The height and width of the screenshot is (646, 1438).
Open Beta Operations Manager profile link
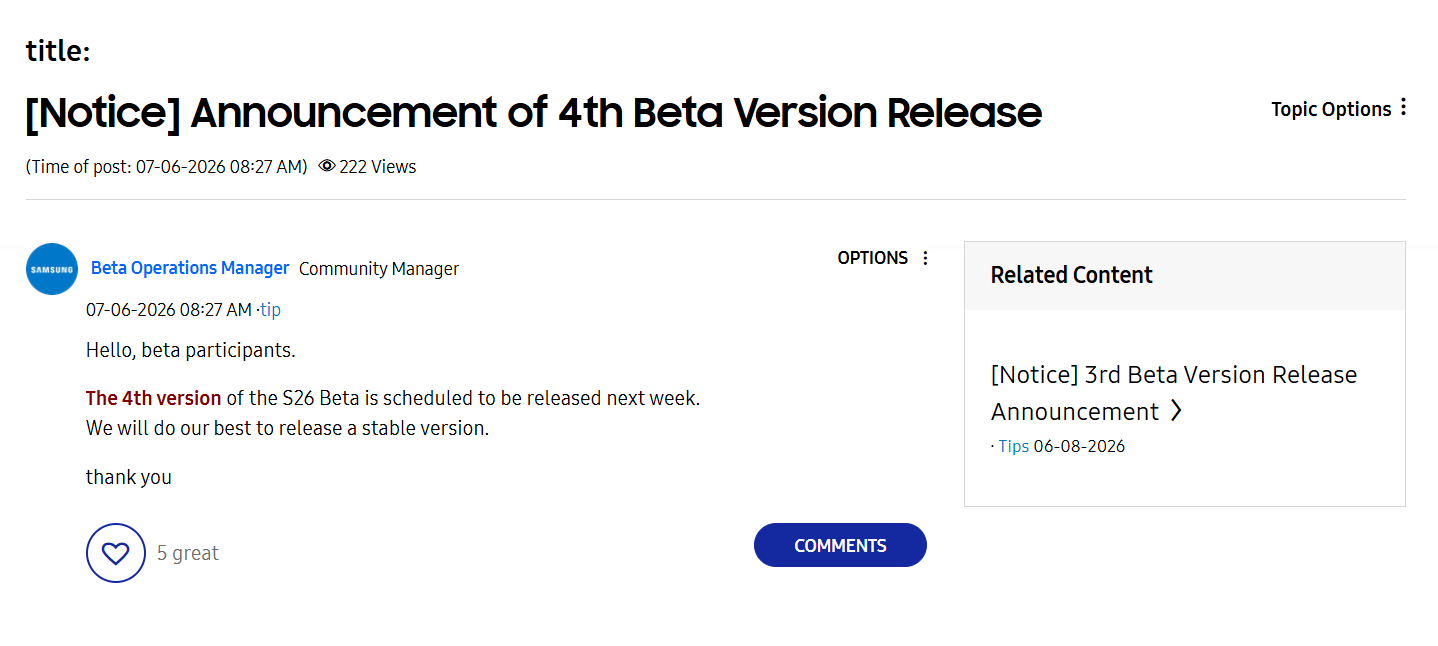tap(190, 268)
